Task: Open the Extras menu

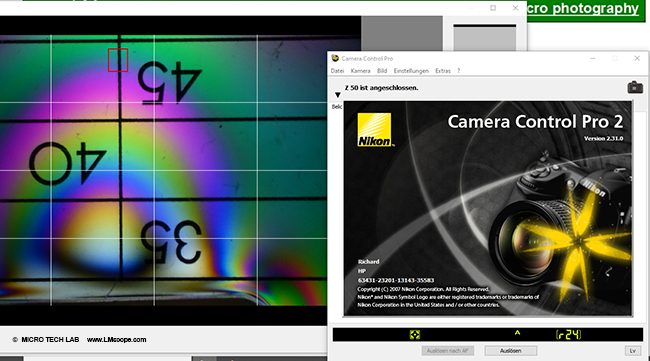Action: coord(443,71)
